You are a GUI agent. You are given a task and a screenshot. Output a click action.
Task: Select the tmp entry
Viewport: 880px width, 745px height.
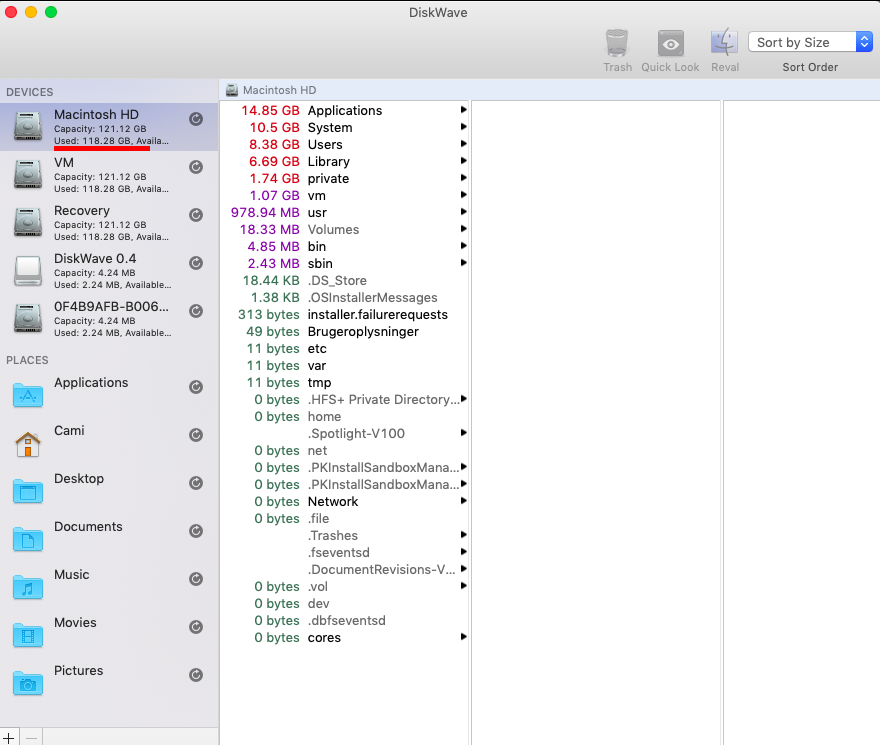345,382
